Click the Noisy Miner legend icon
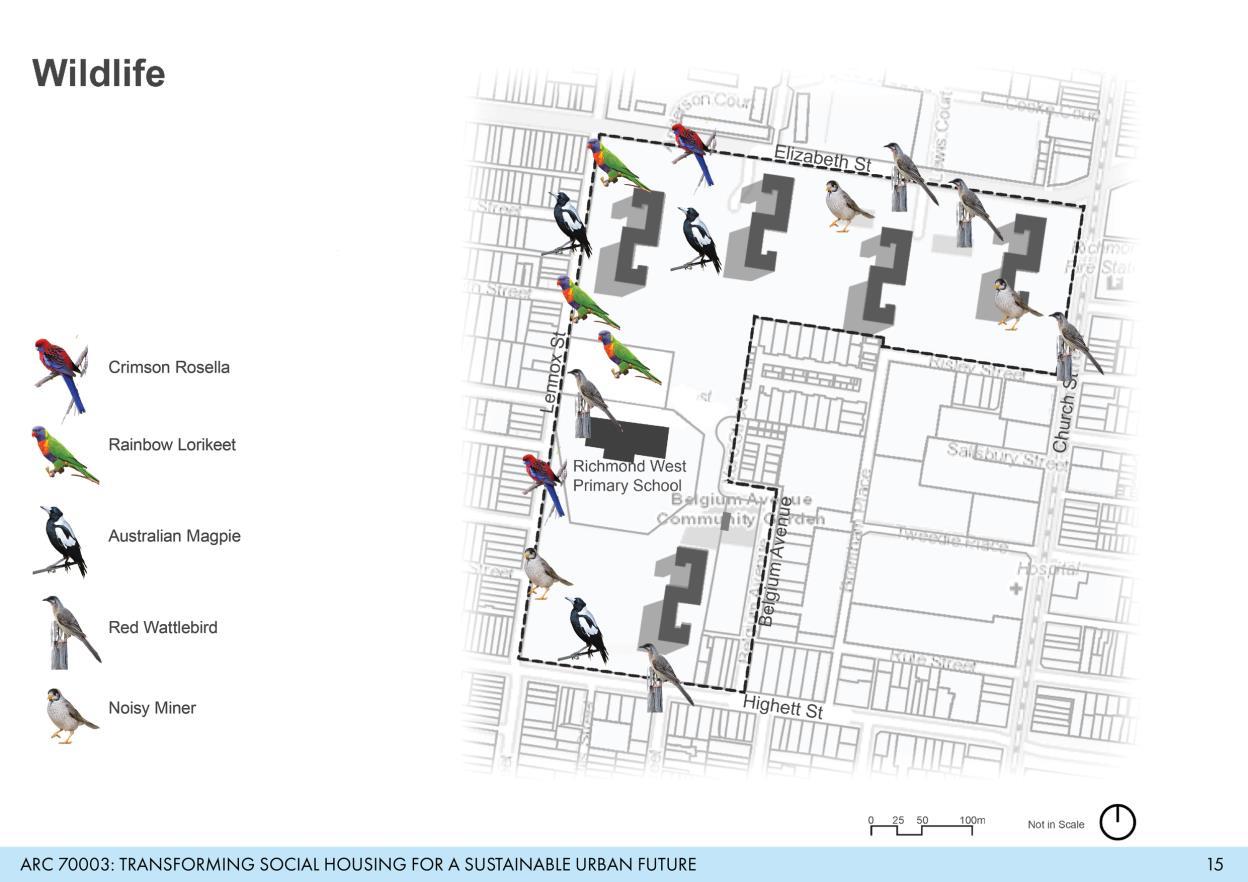 (x=72, y=716)
